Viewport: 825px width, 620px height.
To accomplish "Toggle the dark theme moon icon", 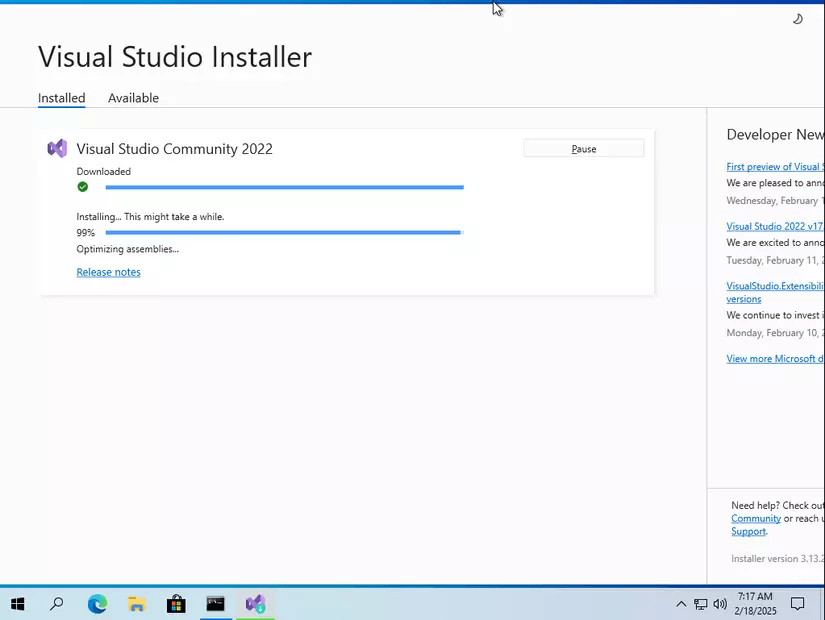I will click(x=797, y=19).
